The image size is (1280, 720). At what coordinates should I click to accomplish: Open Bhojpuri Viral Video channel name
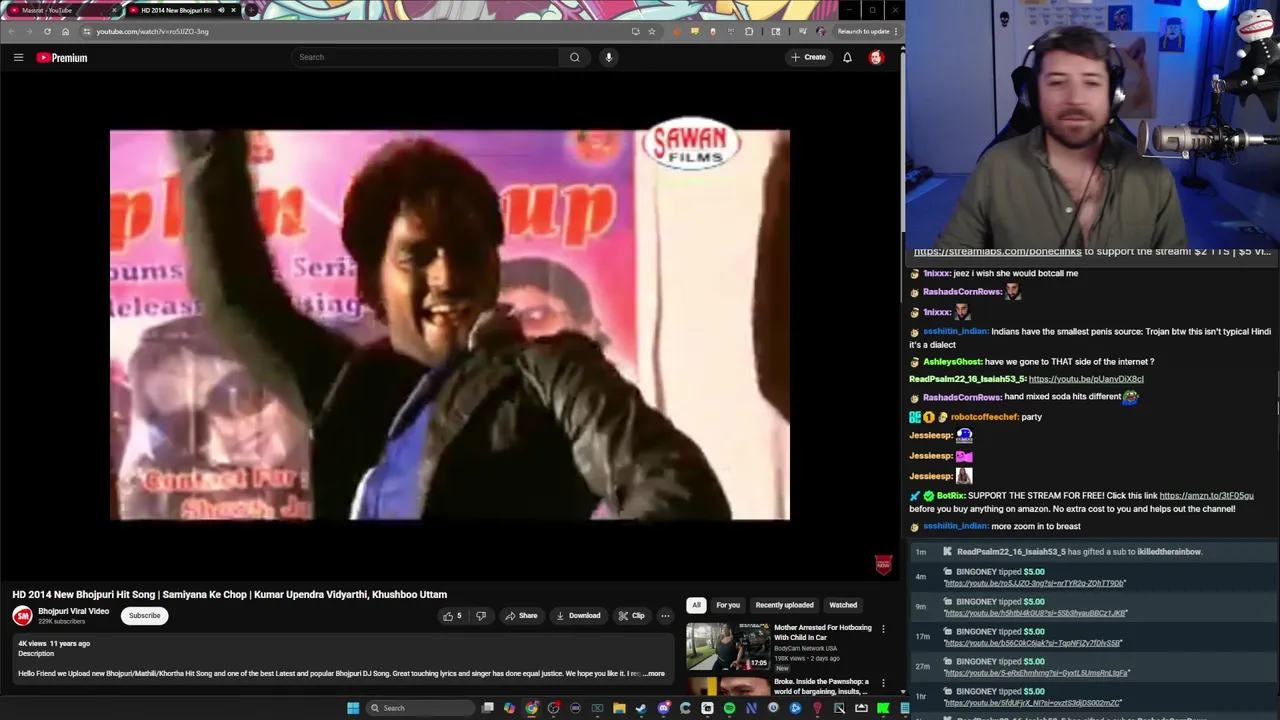pos(74,611)
